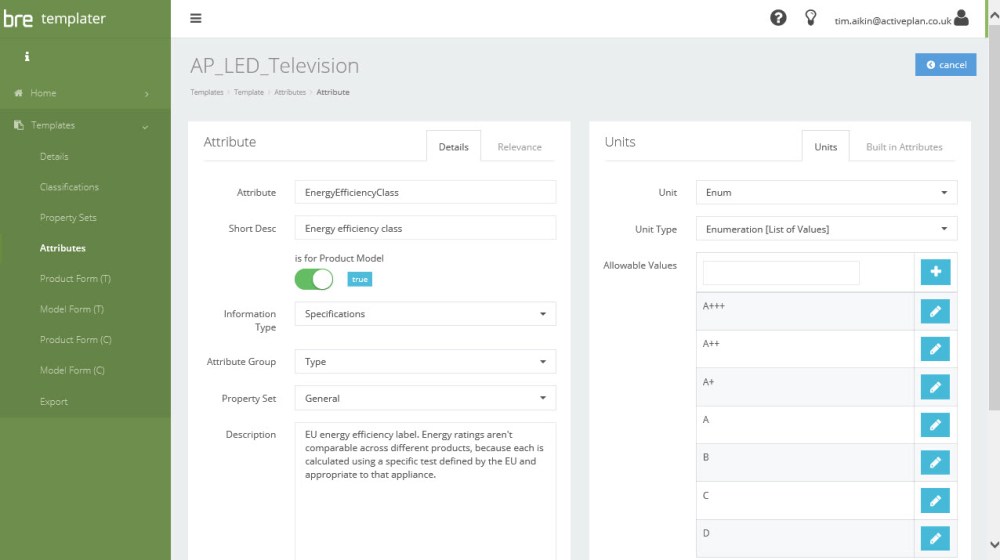
Task: Open Details in the sidebar
Action: pos(54,156)
